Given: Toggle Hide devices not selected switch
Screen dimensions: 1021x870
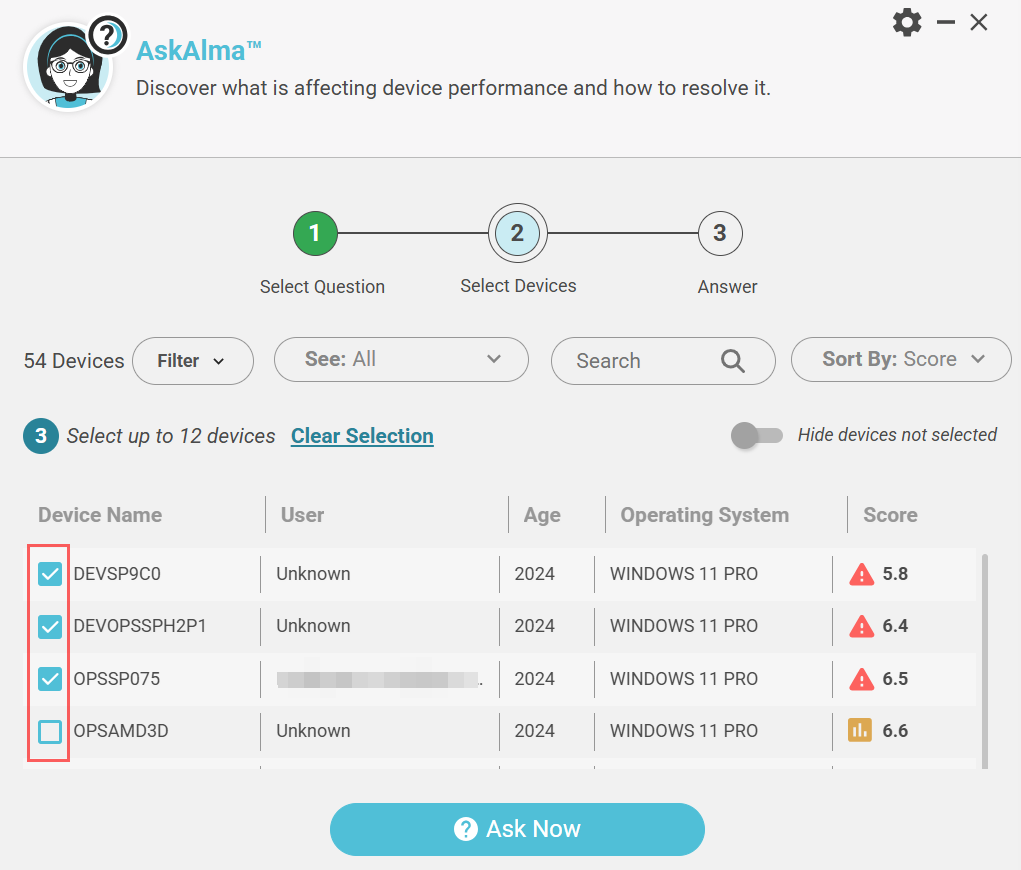Looking at the screenshot, I should click(757, 435).
